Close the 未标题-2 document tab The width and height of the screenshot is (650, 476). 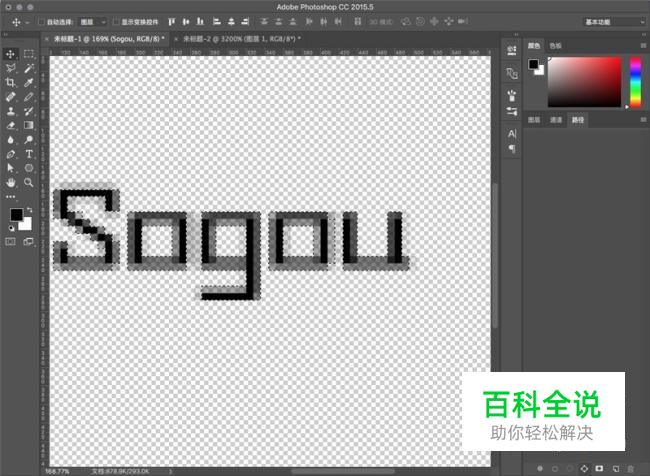(x=176, y=39)
